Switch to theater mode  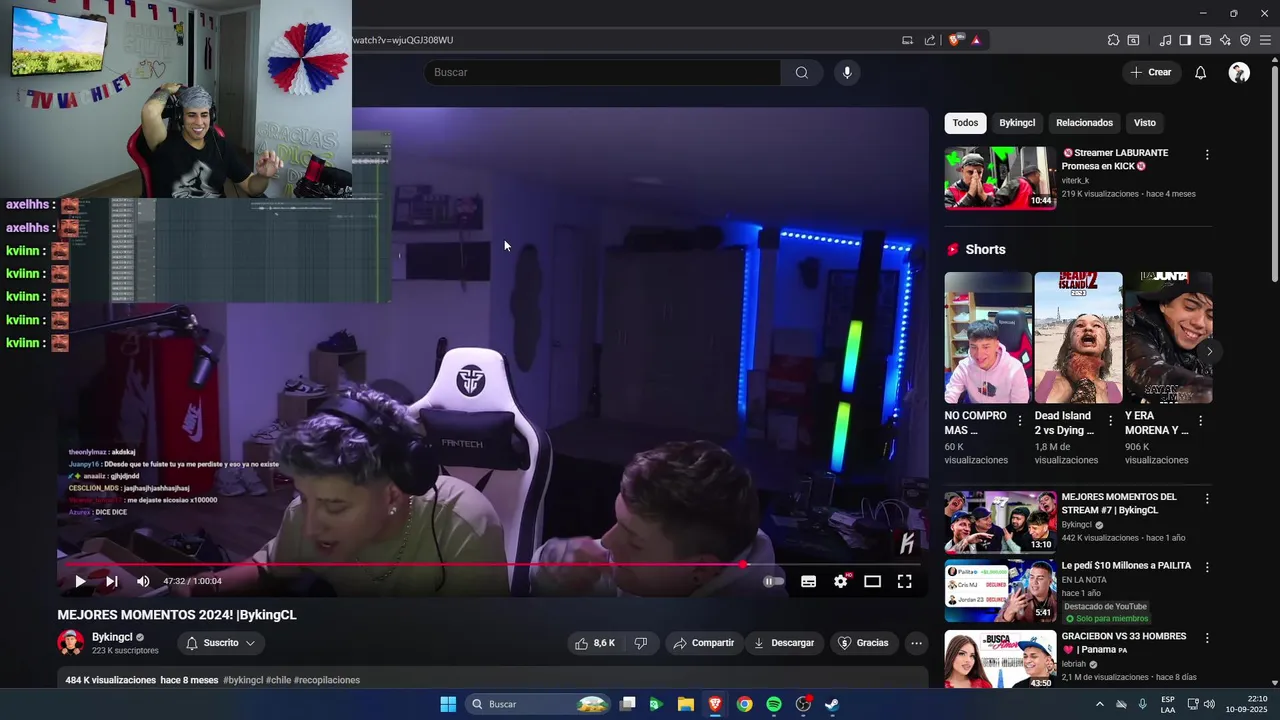tap(872, 581)
